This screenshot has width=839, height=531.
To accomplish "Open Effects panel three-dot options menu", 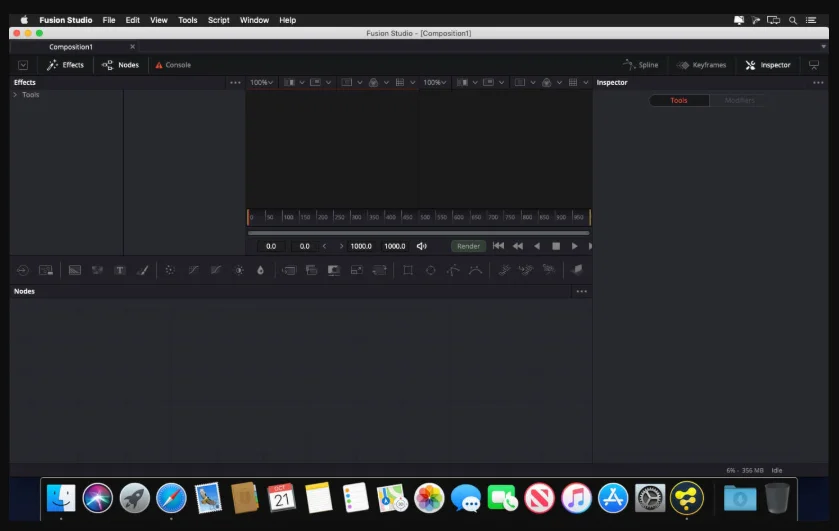I will 235,82.
